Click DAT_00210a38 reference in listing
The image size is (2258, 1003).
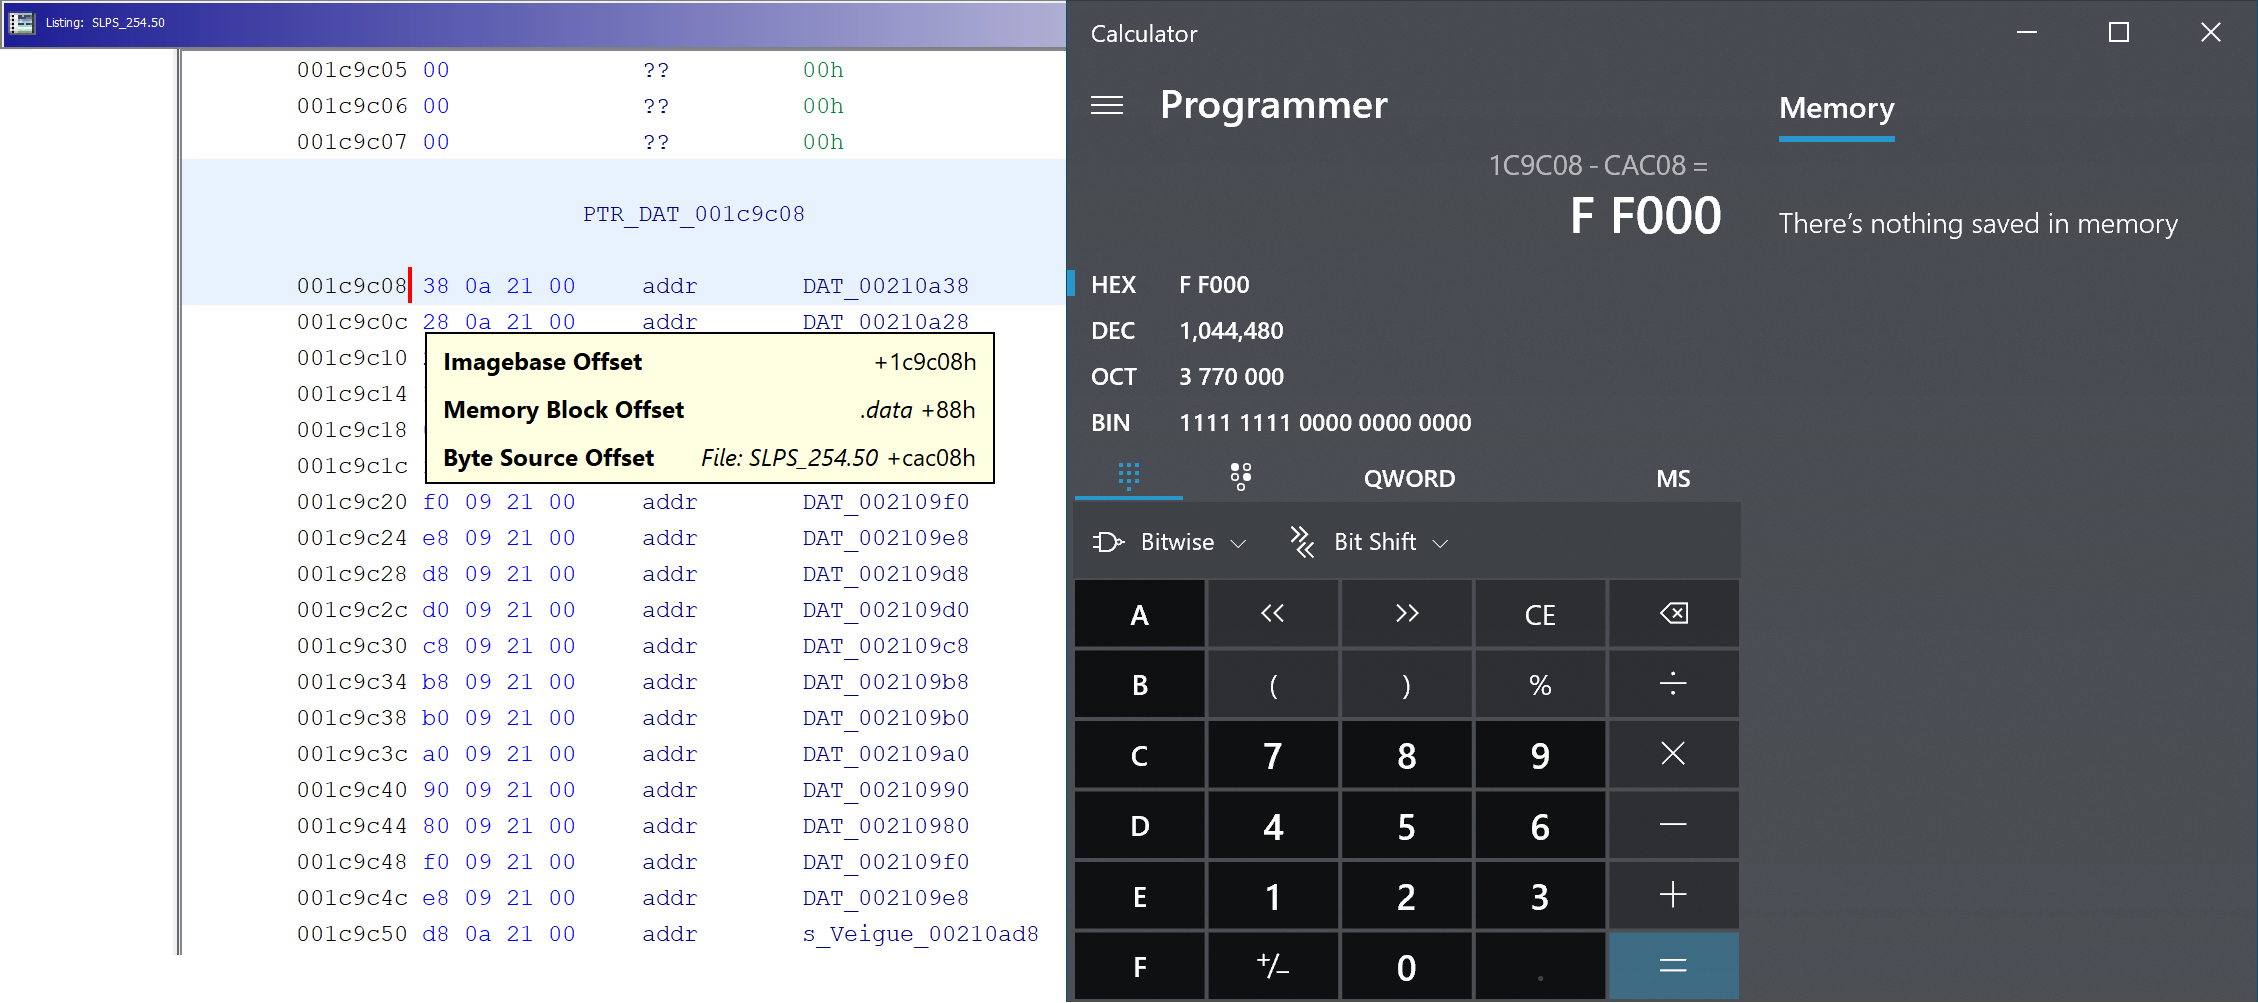coord(885,286)
